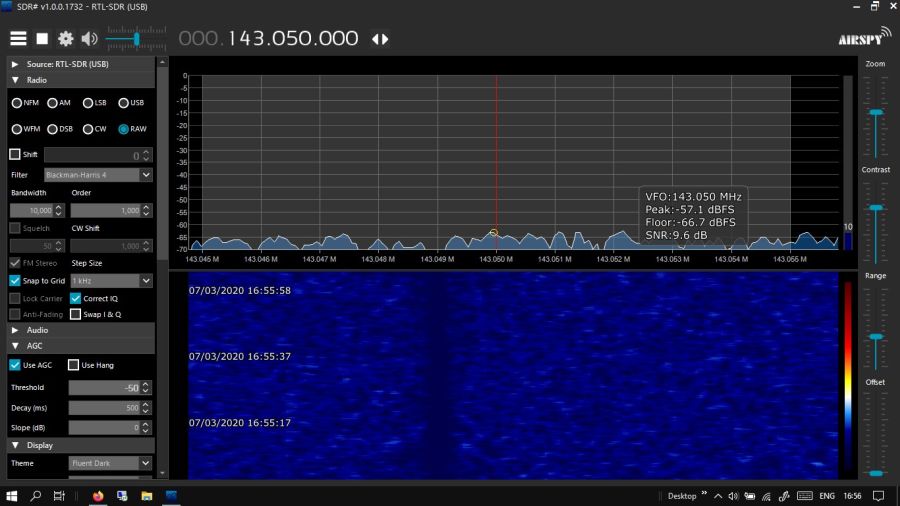
Task: Click the Threshold -50 stepper arrows
Action: (x=146, y=388)
